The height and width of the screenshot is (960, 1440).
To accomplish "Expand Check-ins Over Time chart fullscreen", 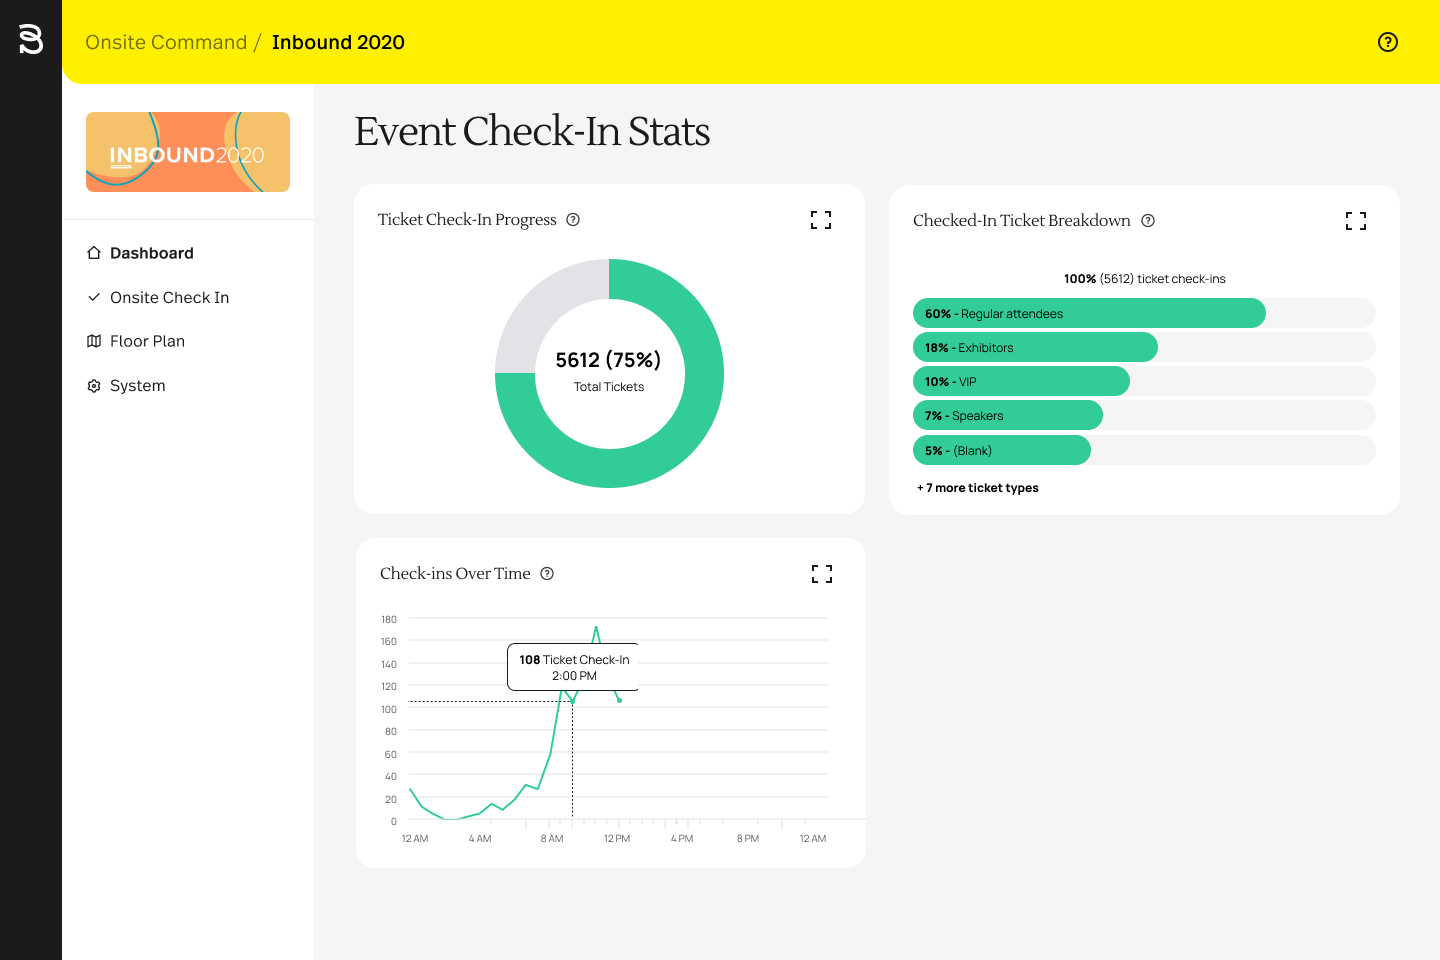I will (x=822, y=574).
